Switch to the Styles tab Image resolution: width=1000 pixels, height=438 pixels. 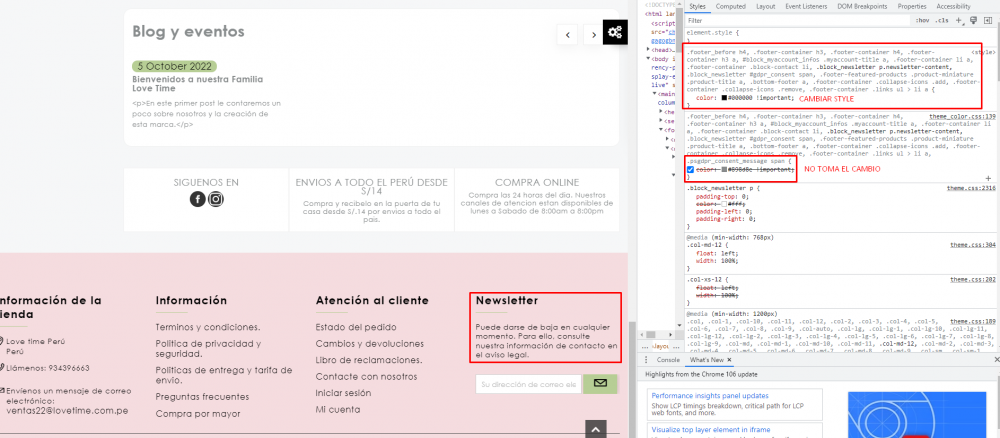click(697, 6)
